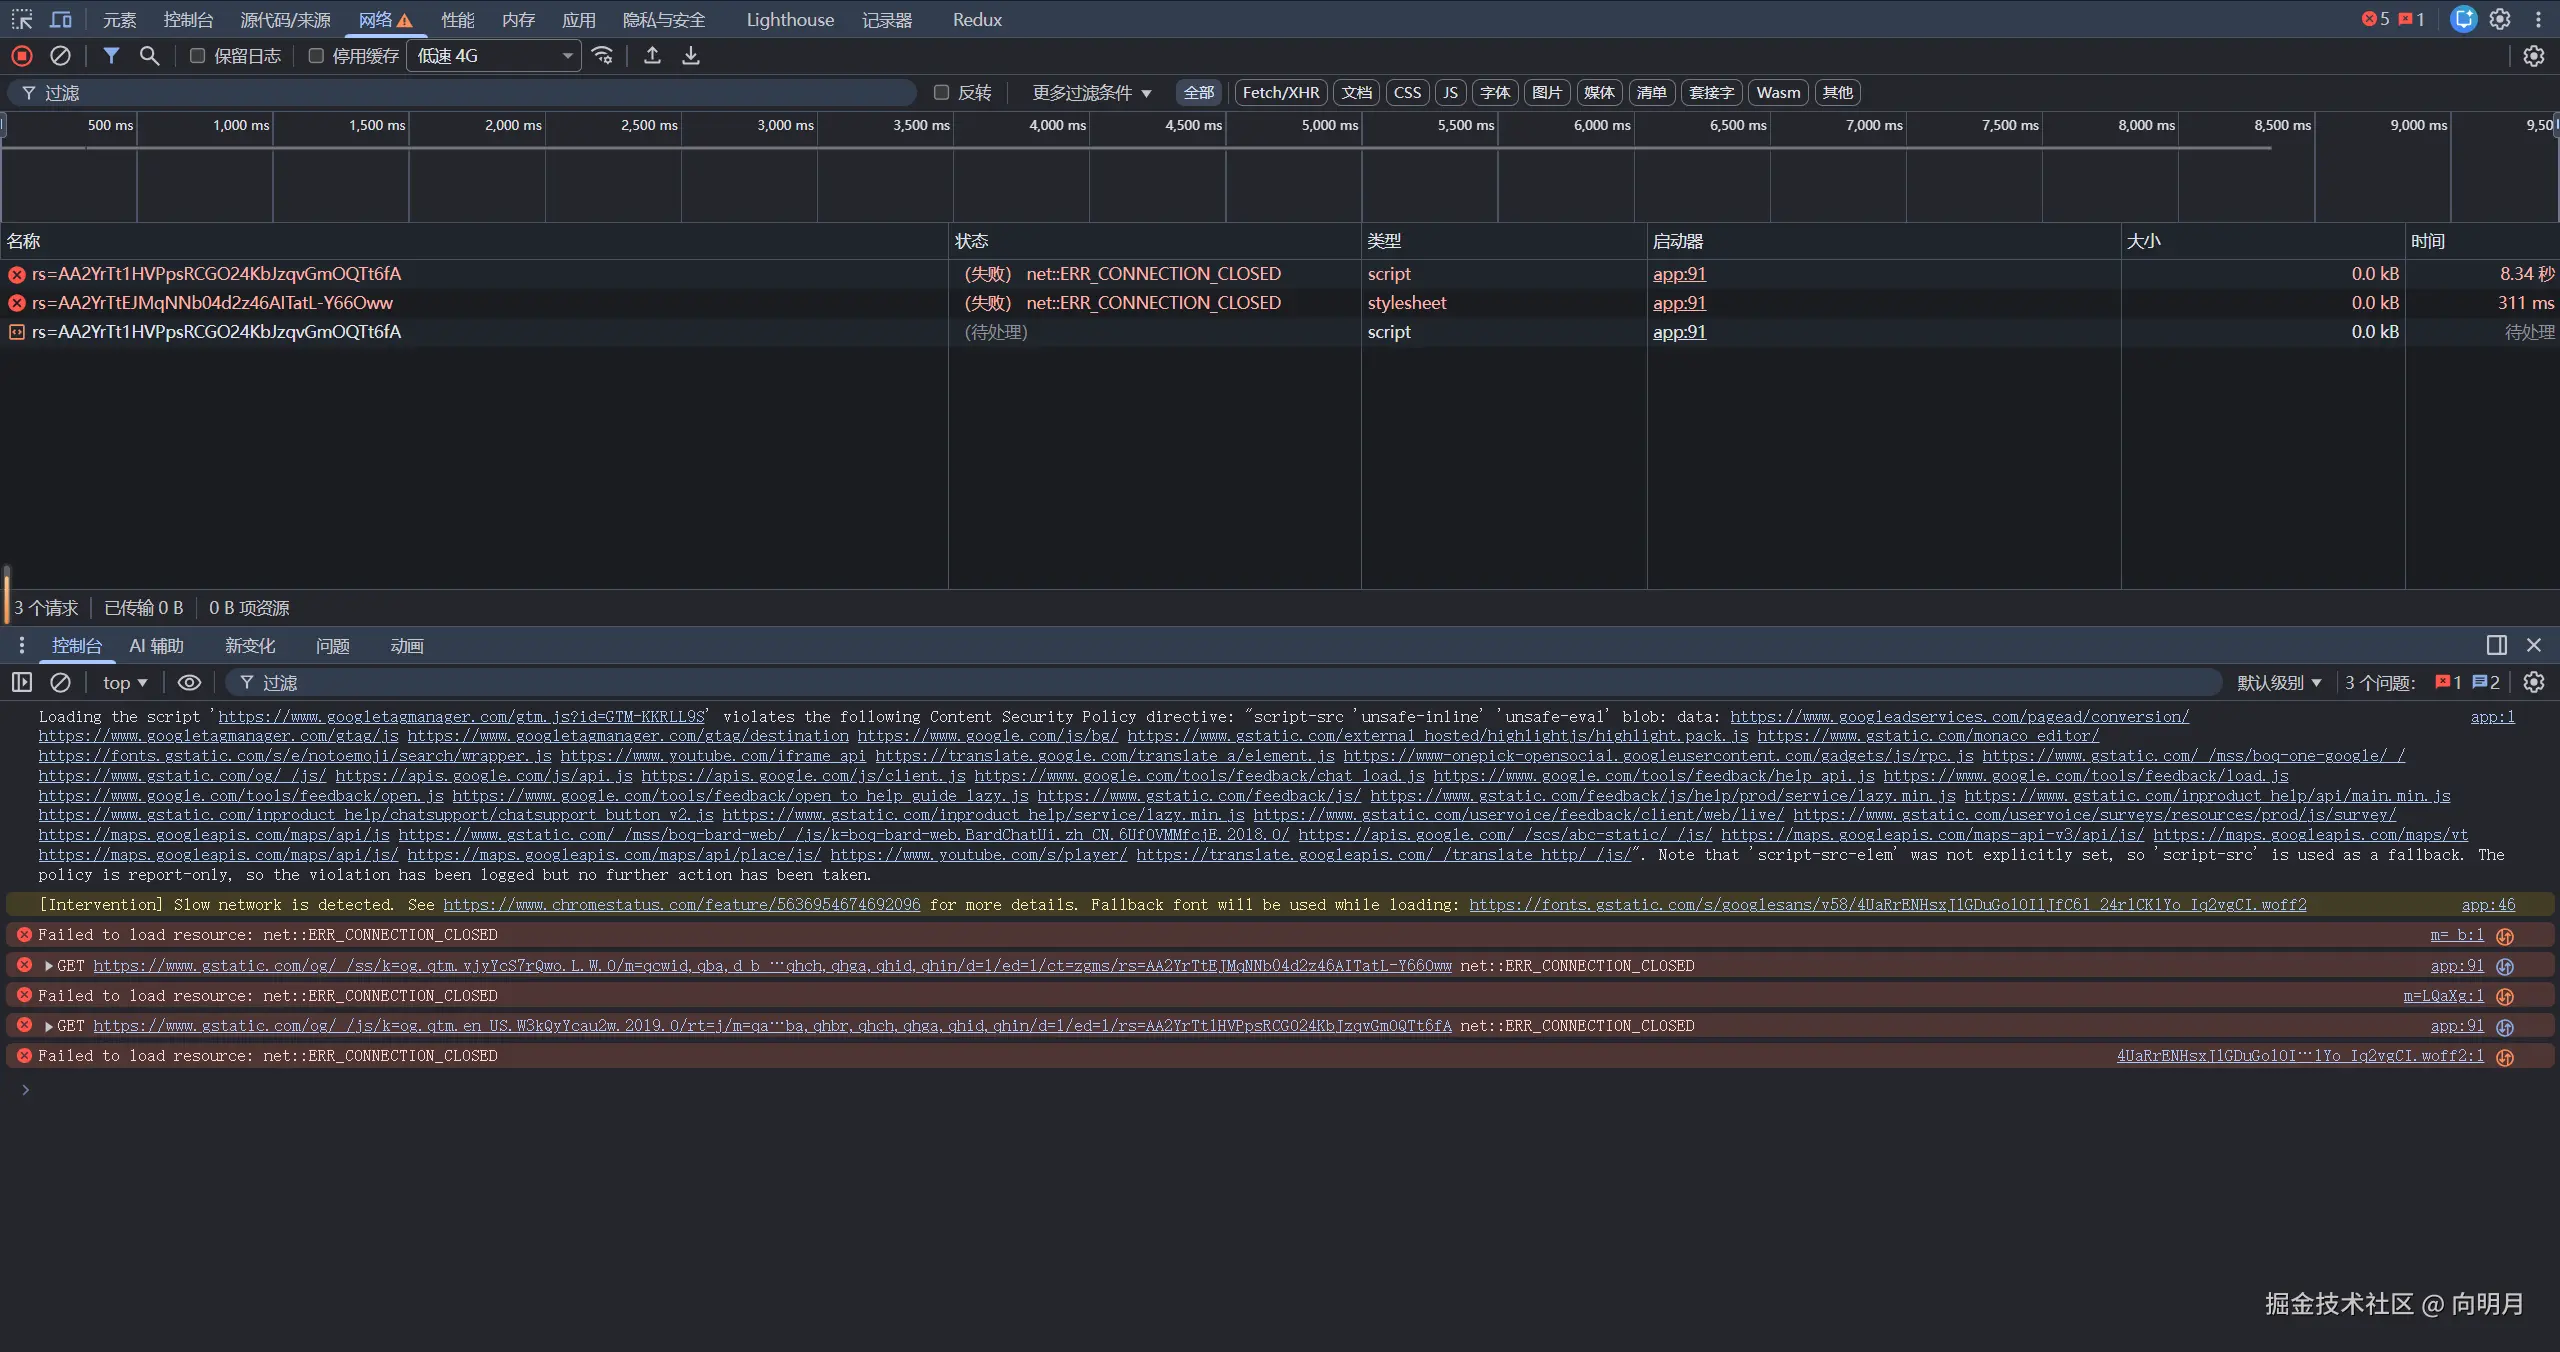Screen dimensions: 2560x1352
Task: Open the 问题 drawer tab
Action: coord(332,646)
